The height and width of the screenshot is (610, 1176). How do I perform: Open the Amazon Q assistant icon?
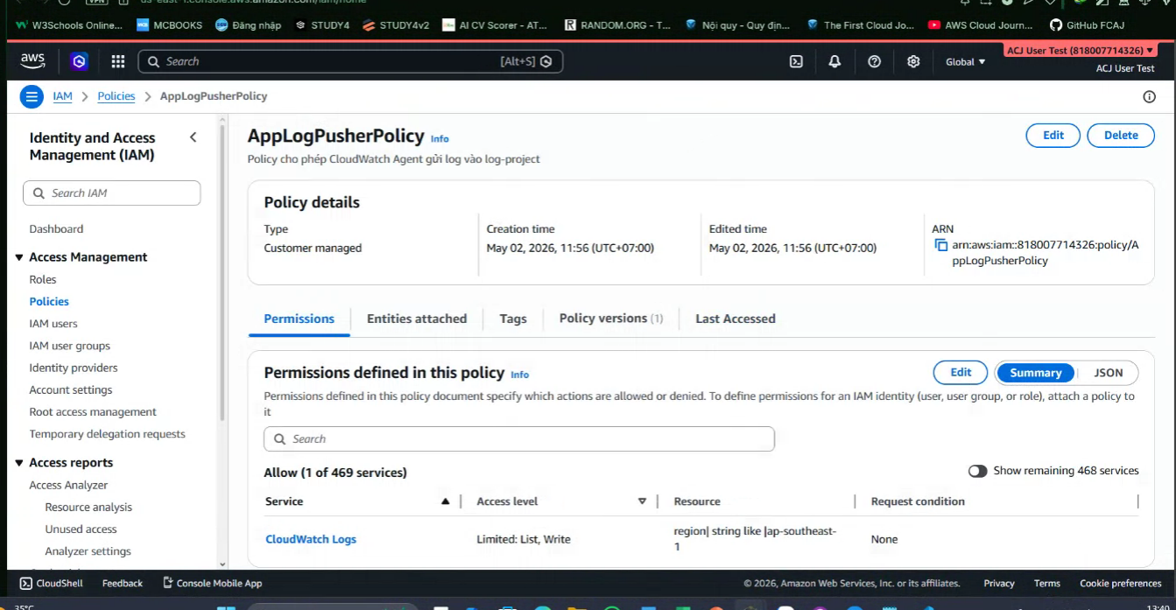79,62
